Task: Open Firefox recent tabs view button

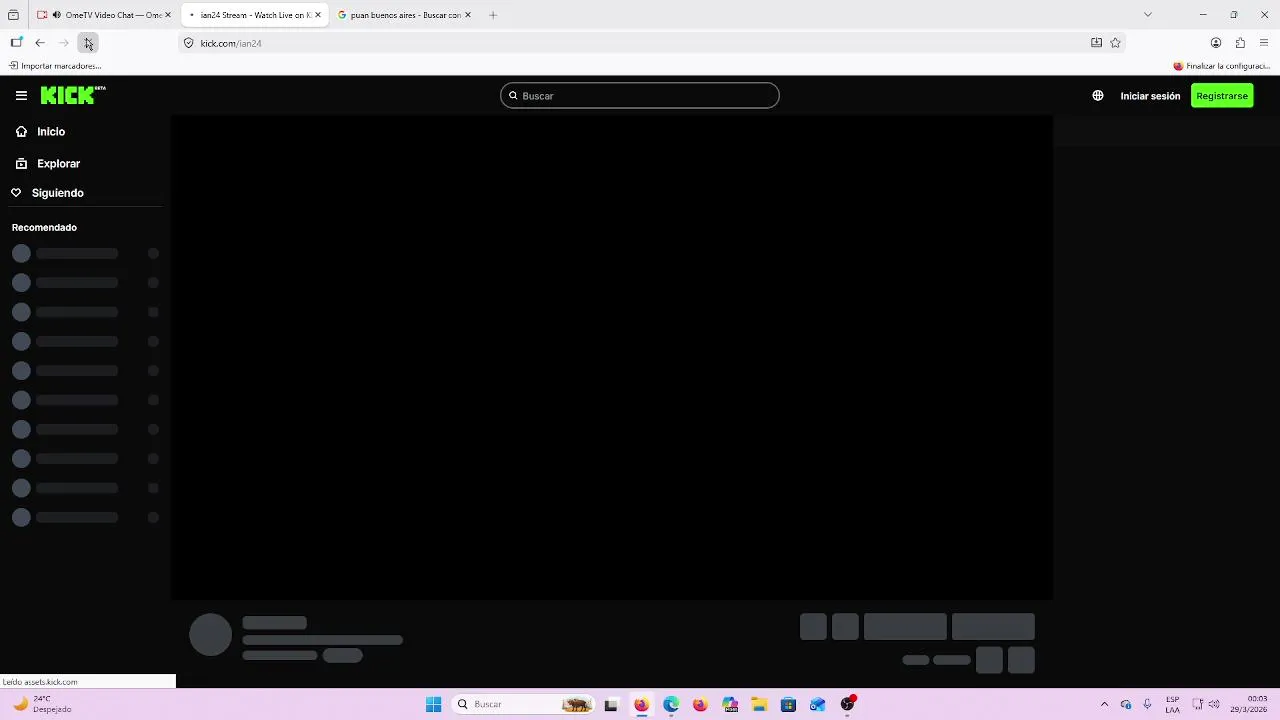Action: (x=13, y=15)
